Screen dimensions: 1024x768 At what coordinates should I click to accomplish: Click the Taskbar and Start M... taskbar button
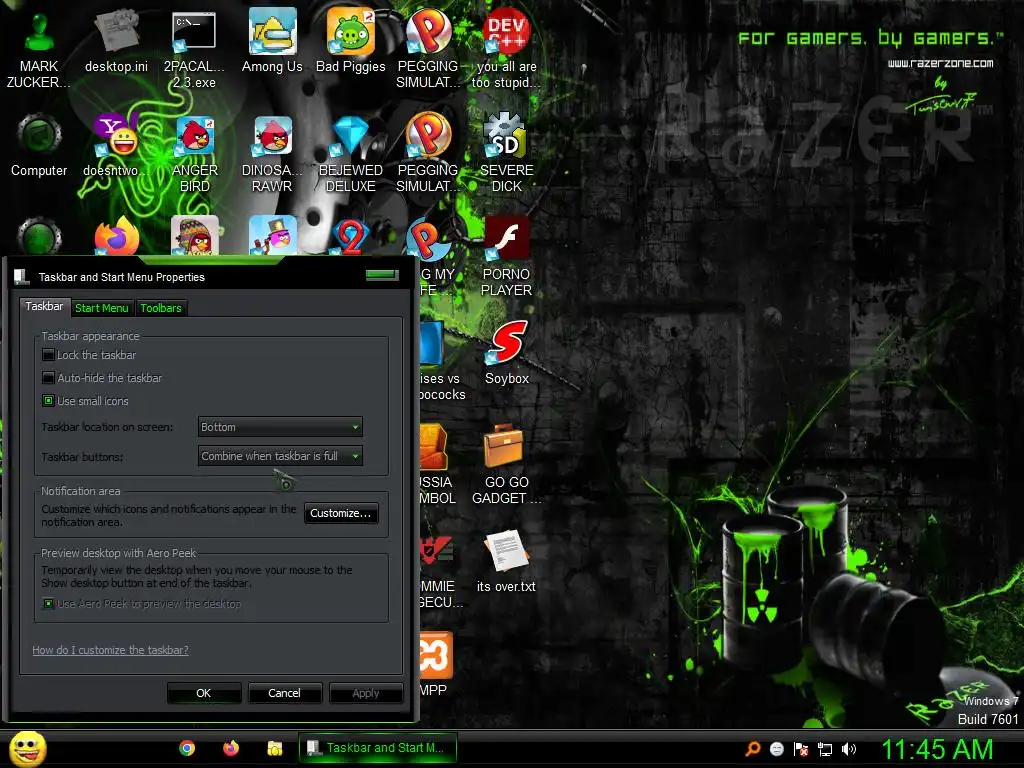point(377,748)
